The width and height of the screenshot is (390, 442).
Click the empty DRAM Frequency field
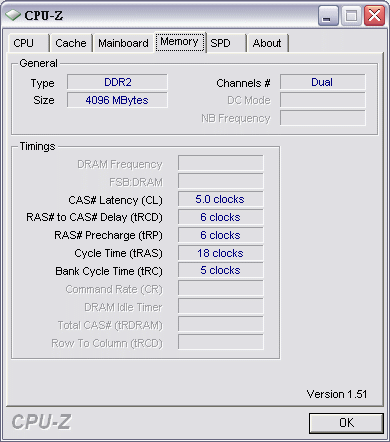(x=221, y=163)
